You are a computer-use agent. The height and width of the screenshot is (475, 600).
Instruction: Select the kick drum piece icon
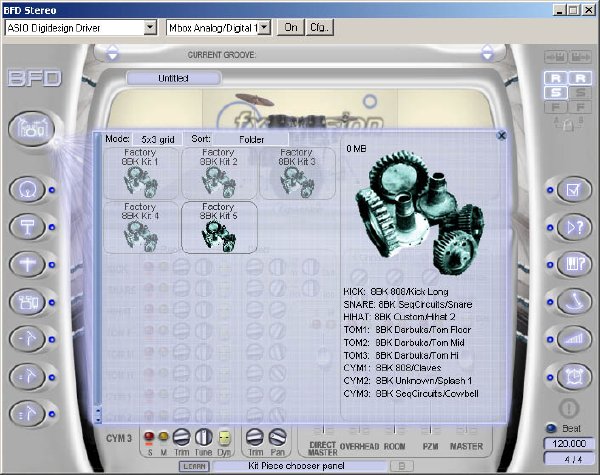point(28,189)
